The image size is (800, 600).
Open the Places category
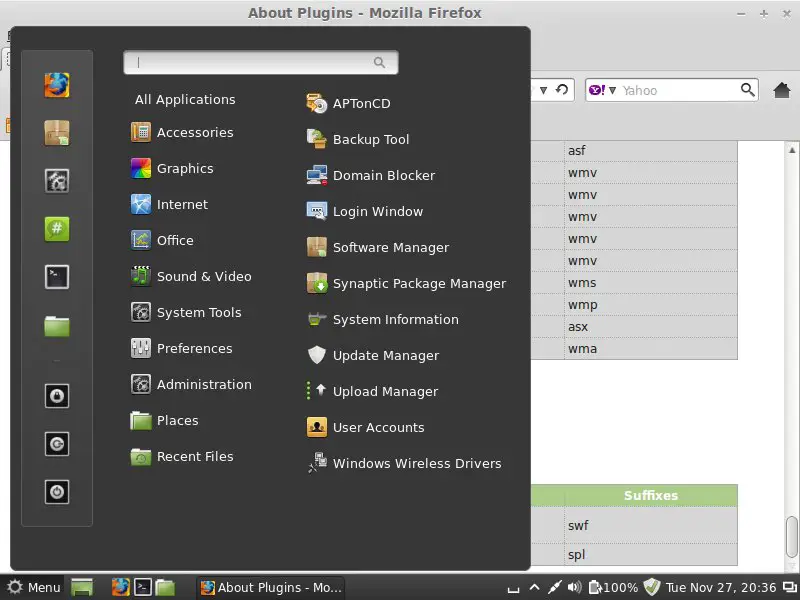pos(165,420)
